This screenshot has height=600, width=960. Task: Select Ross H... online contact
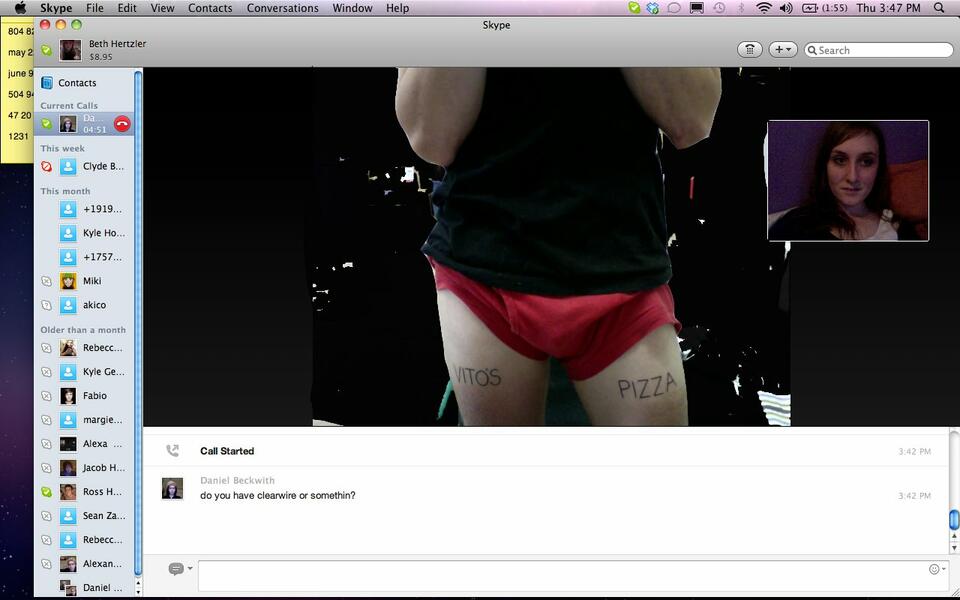point(84,492)
